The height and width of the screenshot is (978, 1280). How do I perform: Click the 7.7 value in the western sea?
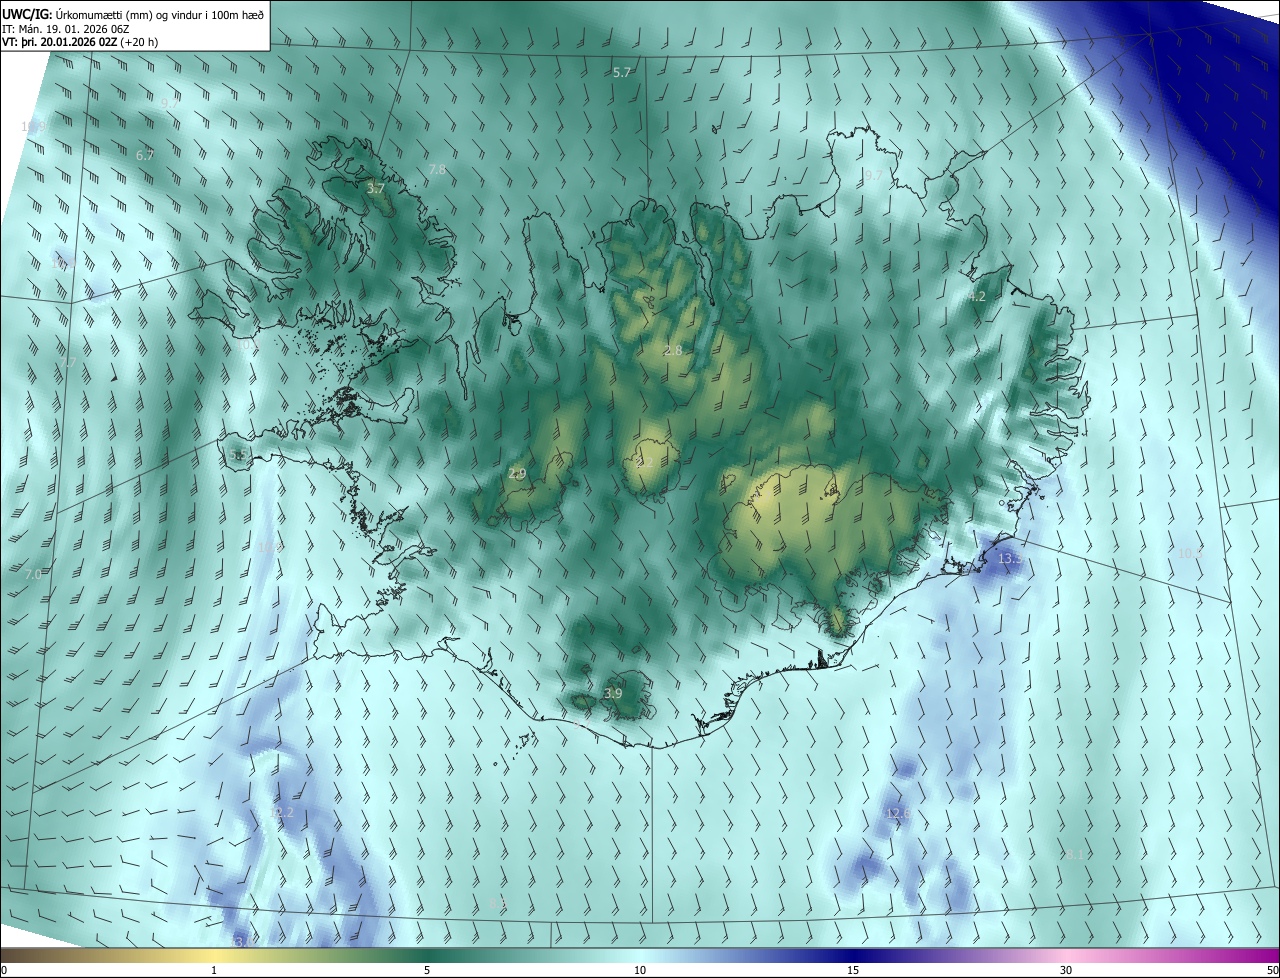67,362
